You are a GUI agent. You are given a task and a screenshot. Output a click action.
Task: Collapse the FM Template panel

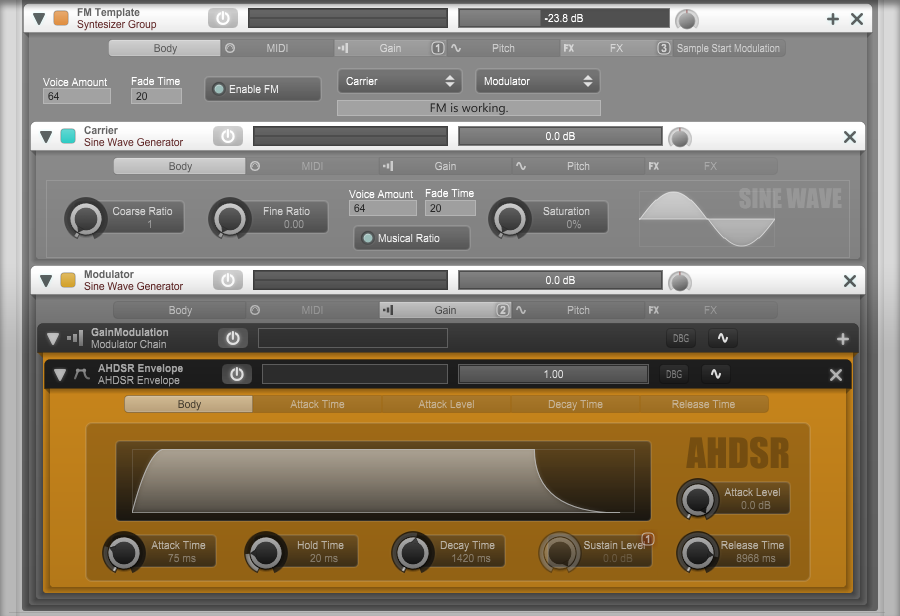[39, 19]
